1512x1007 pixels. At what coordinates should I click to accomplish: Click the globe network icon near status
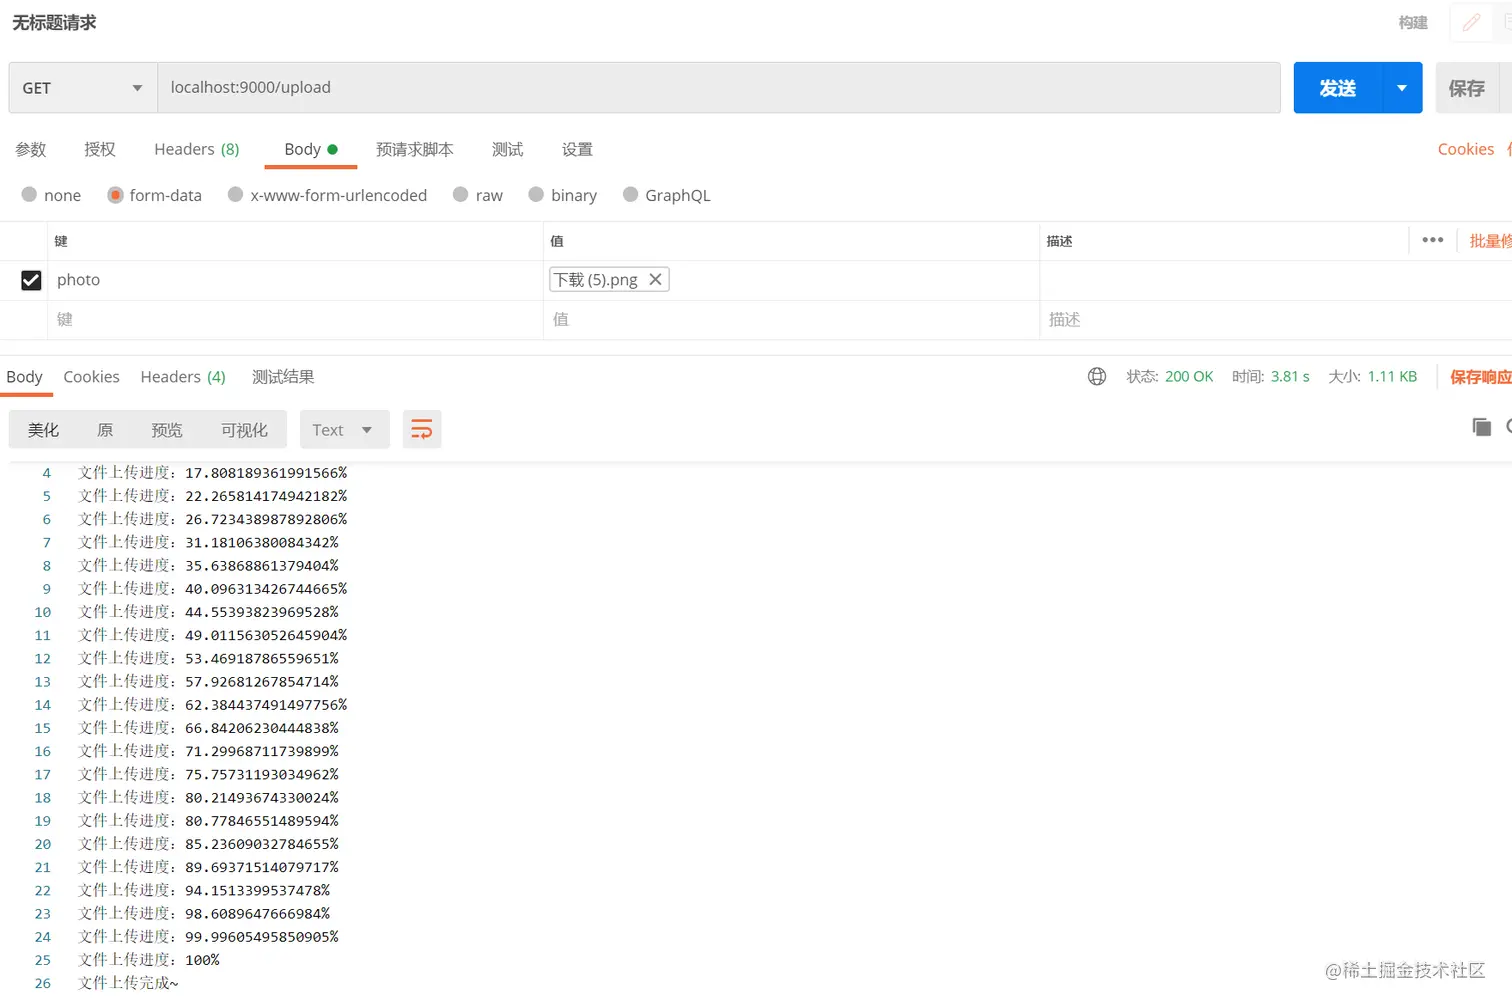1097,377
